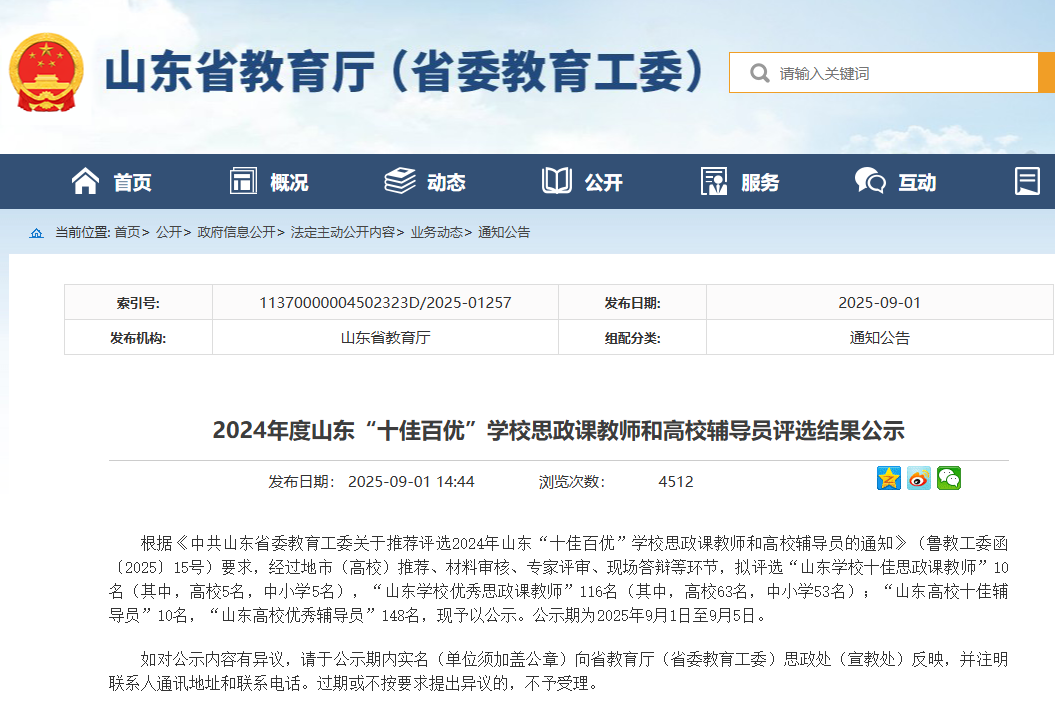Screen dimensions: 1055x718
Task: Share article to Sina Weibo
Action: [919, 479]
